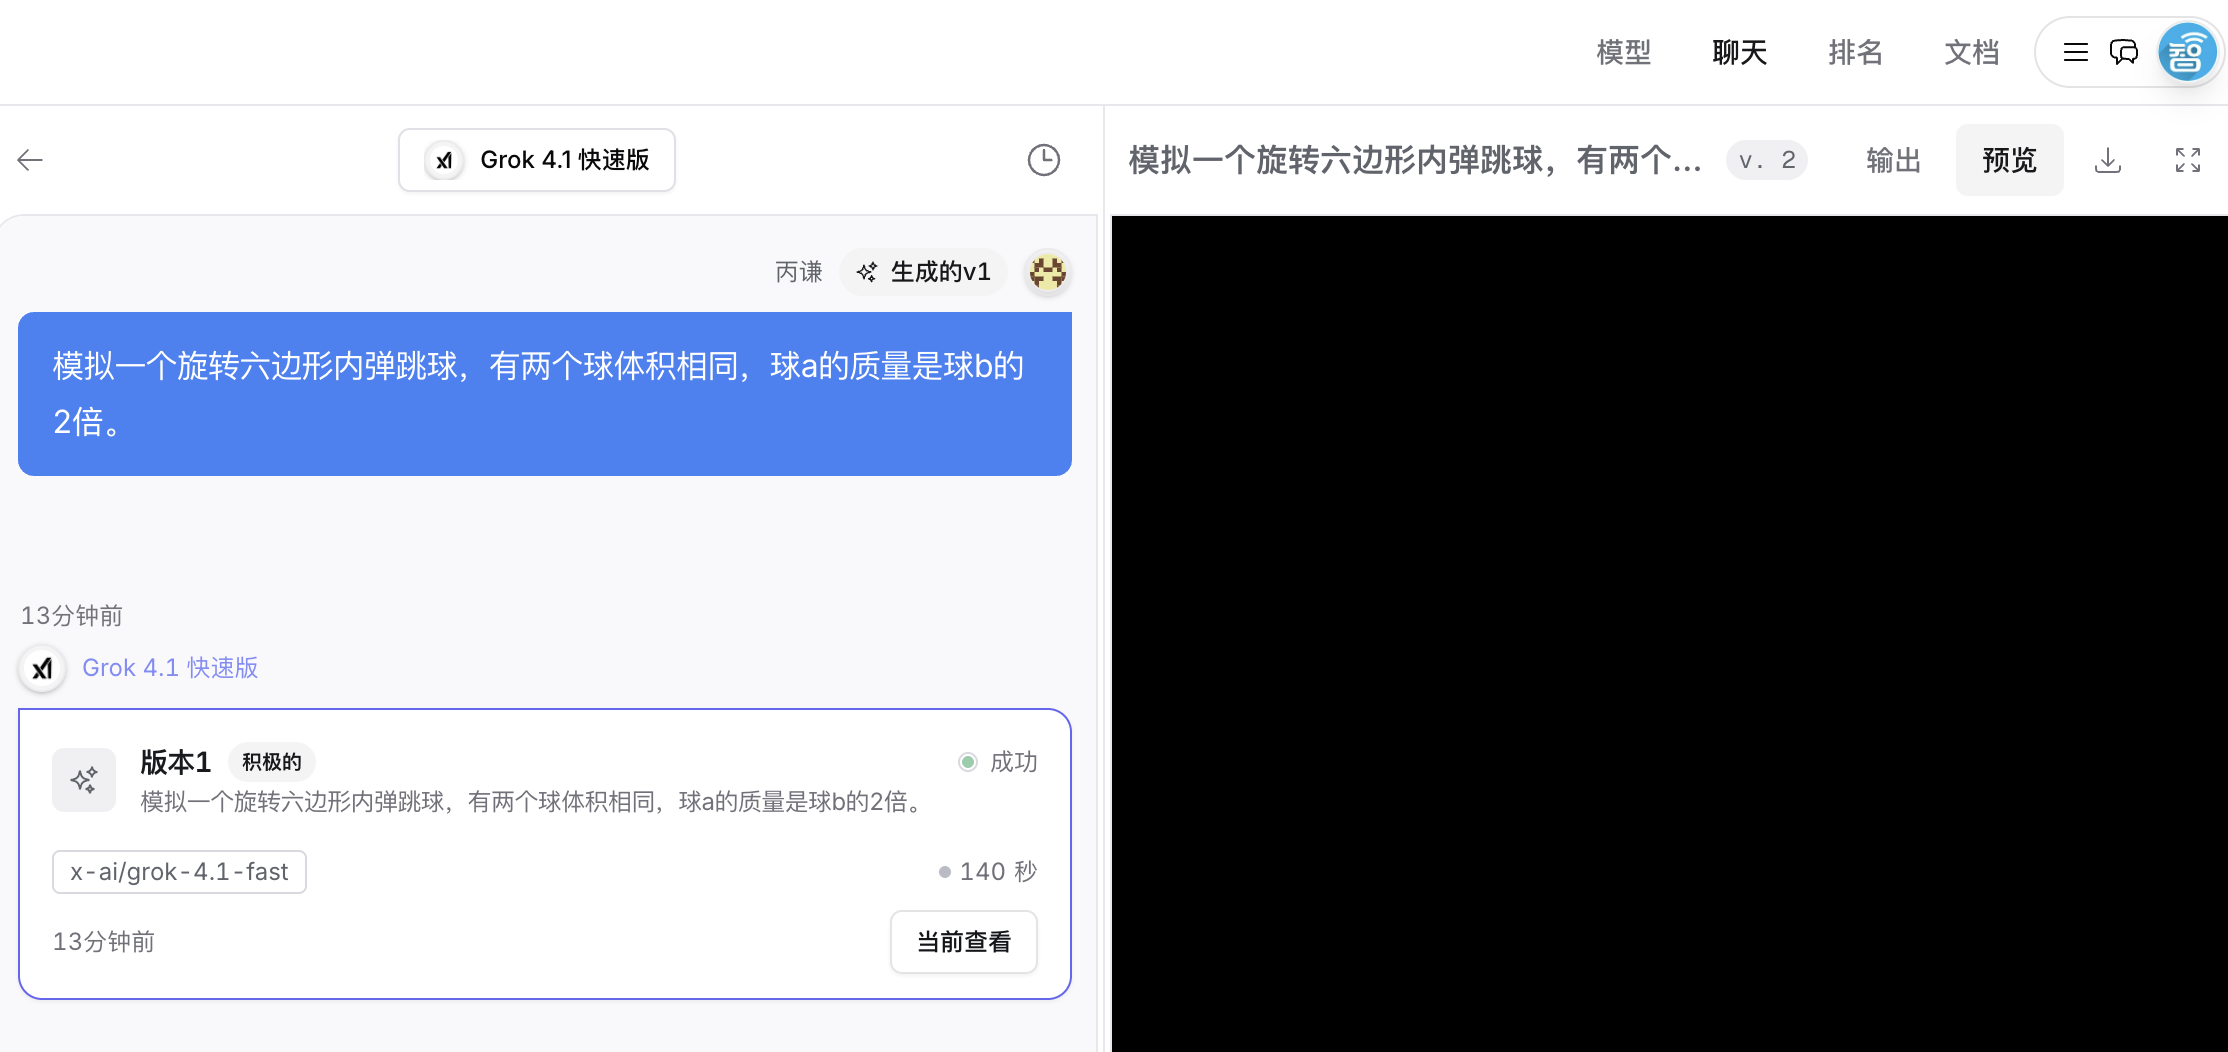
Task: Switch to the 预览 tab
Action: pos(2009,159)
